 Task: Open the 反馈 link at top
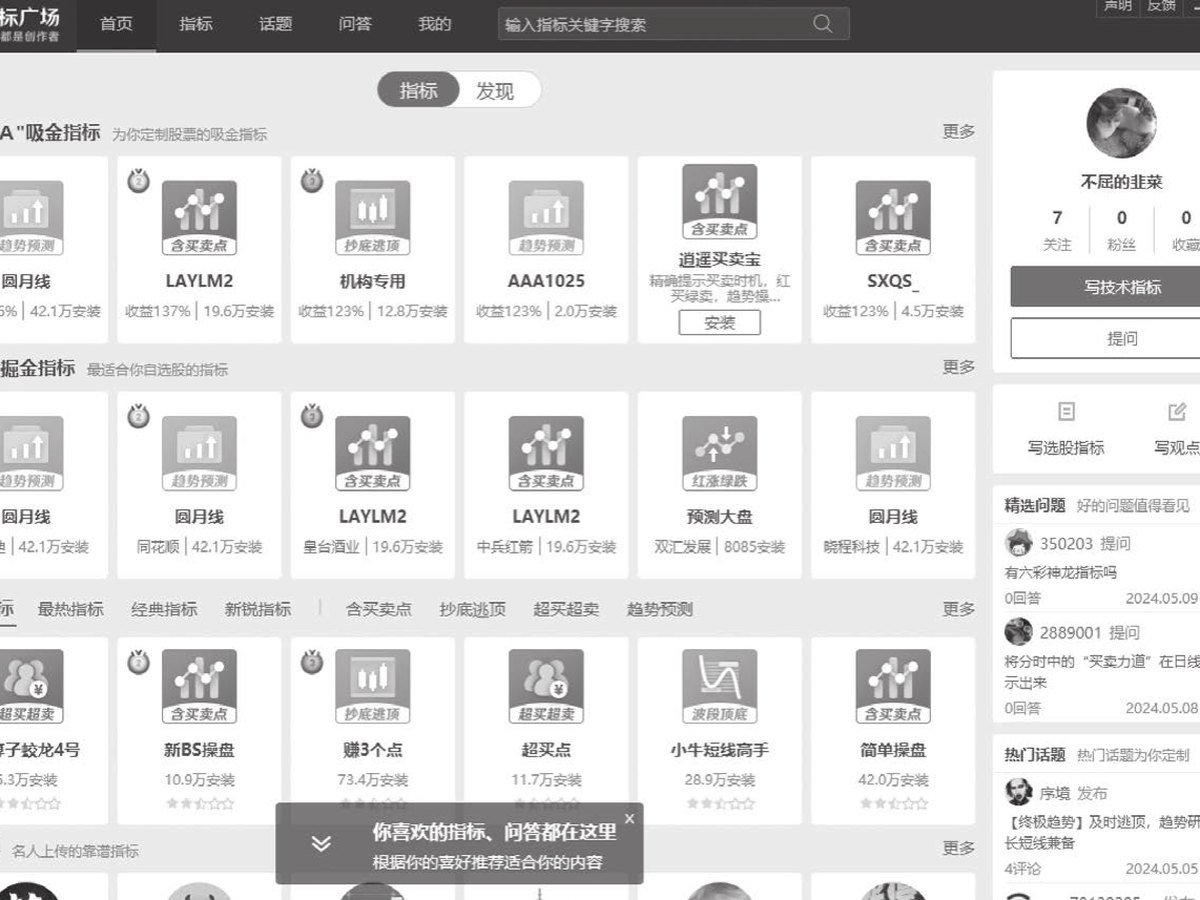pos(1160,6)
